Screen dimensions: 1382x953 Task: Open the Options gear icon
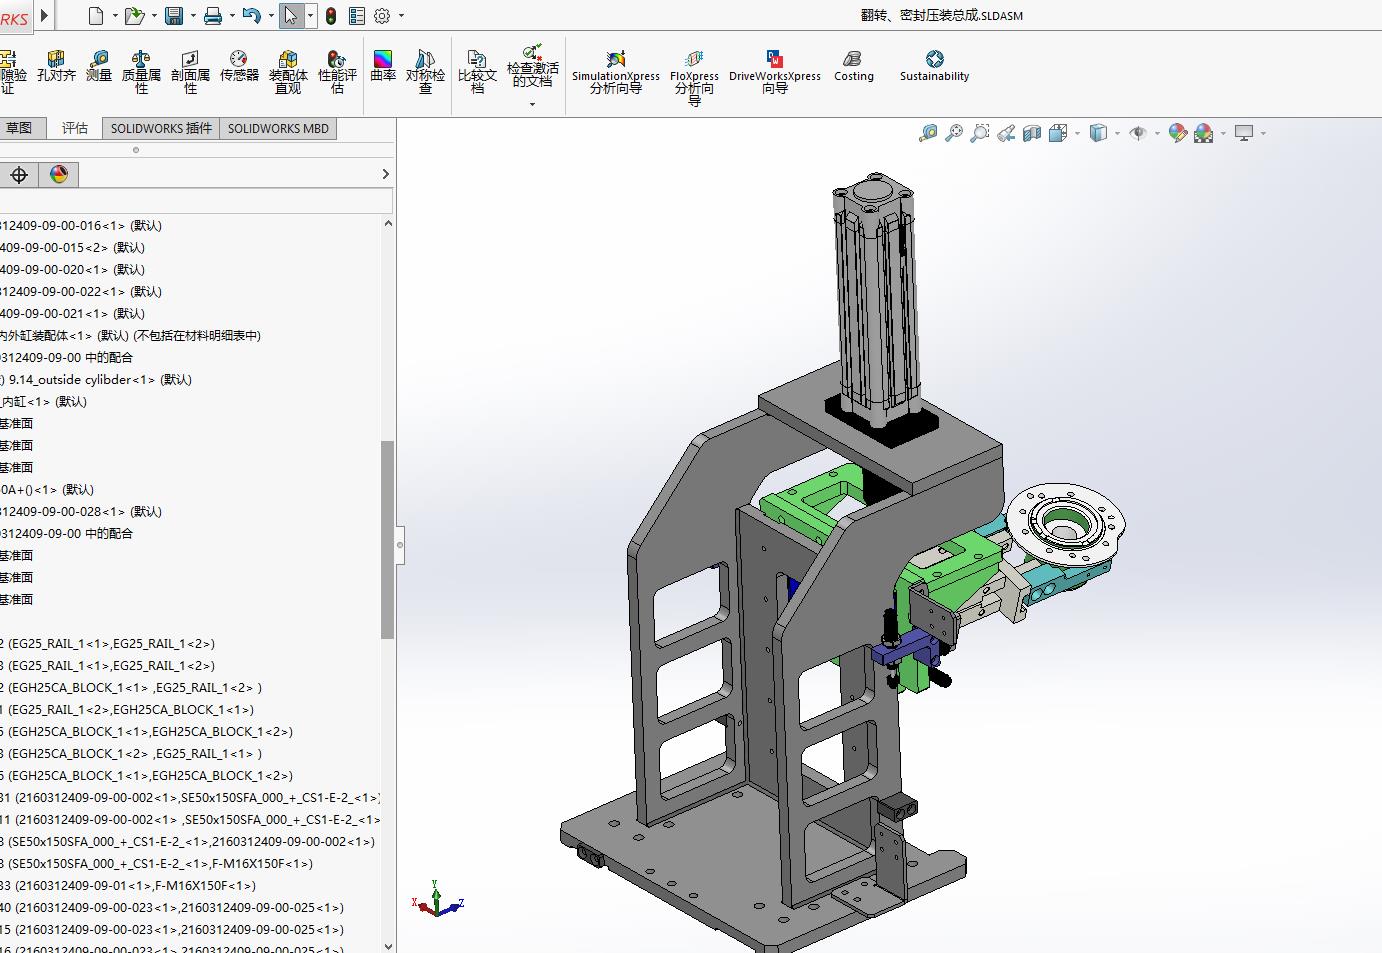coord(382,16)
